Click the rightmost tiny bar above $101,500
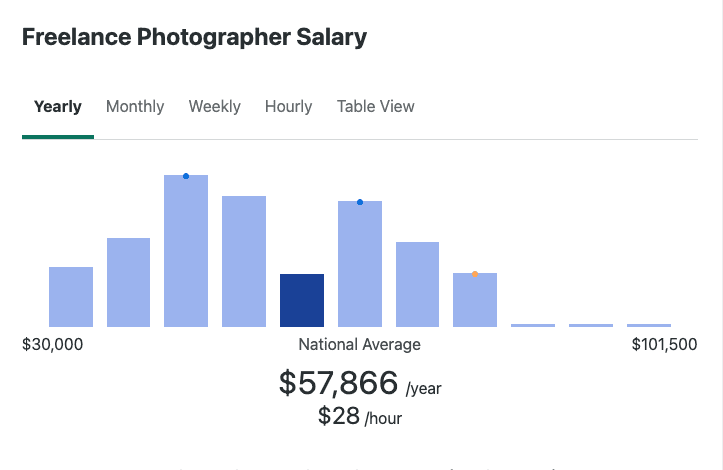The image size is (723, 470). [x=649, y=325]
